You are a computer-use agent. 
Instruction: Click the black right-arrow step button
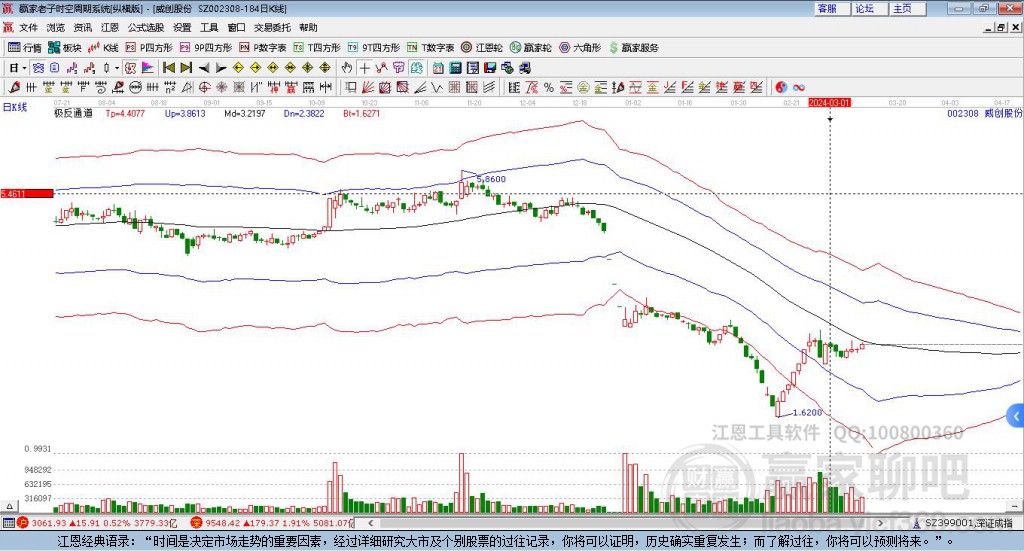[x=221, y=68]
